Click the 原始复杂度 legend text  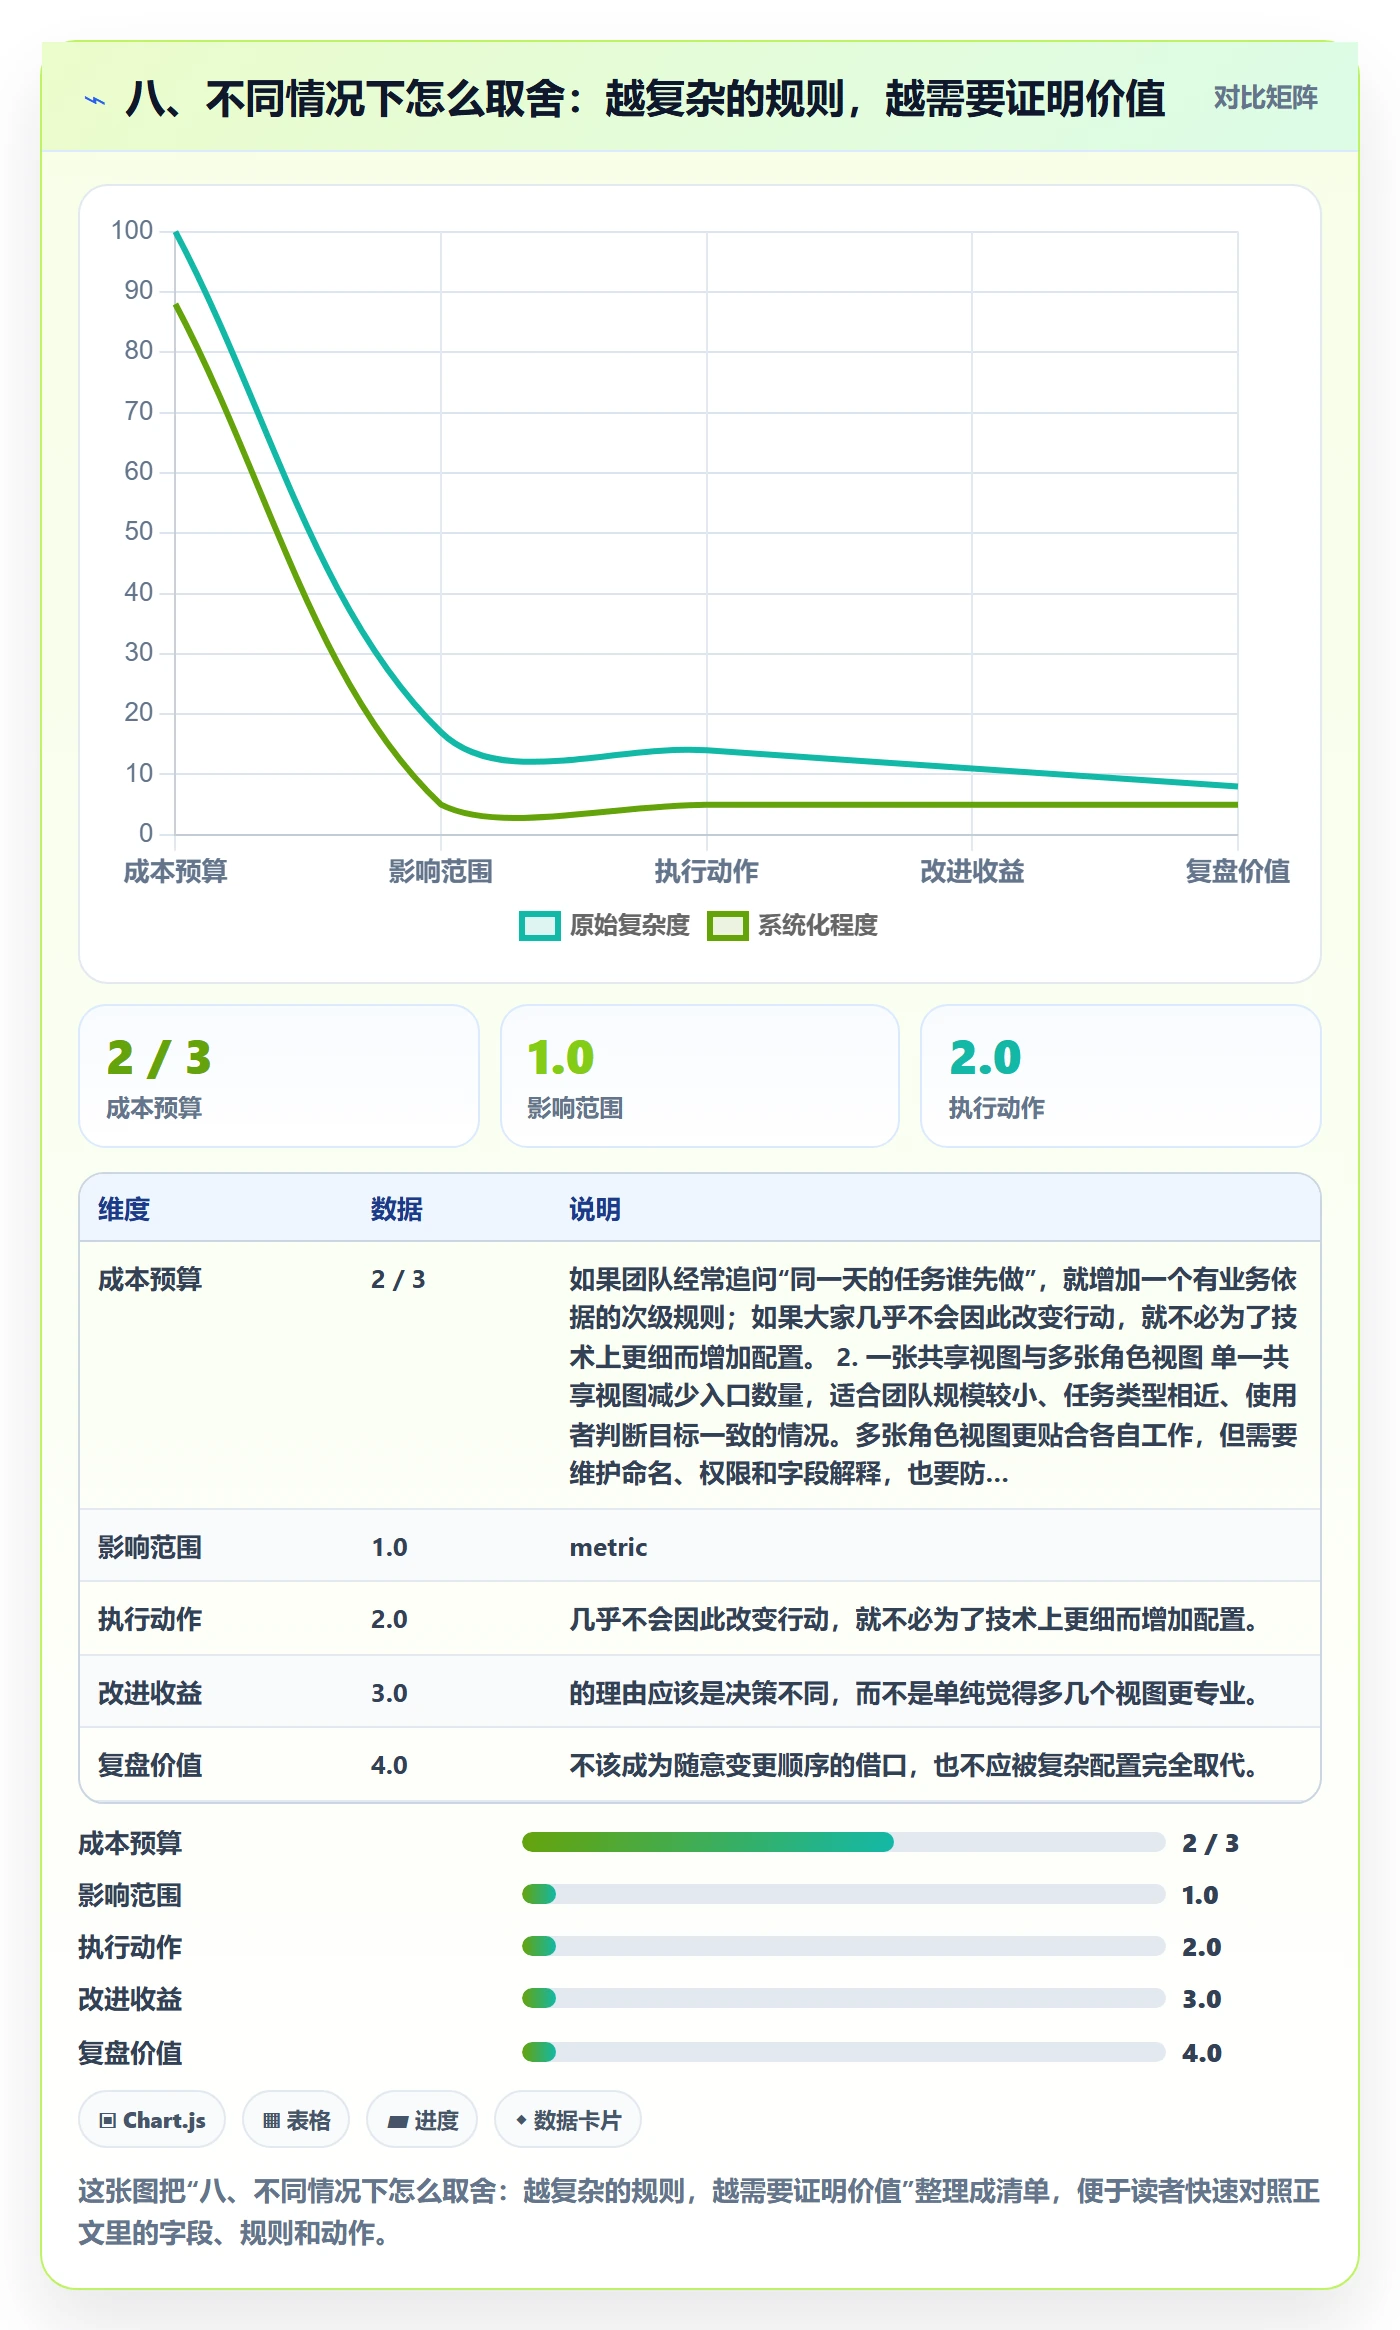[629, 926]
